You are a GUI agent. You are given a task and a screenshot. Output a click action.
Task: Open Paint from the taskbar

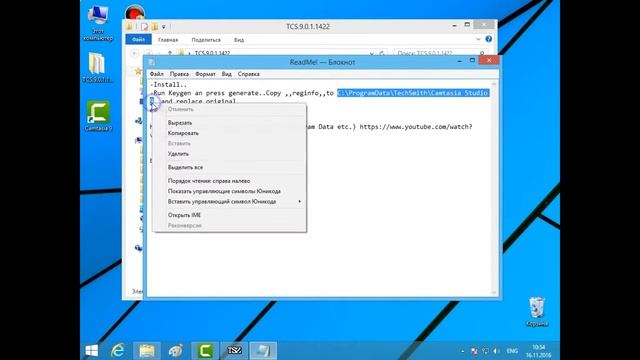click(176, 351)
